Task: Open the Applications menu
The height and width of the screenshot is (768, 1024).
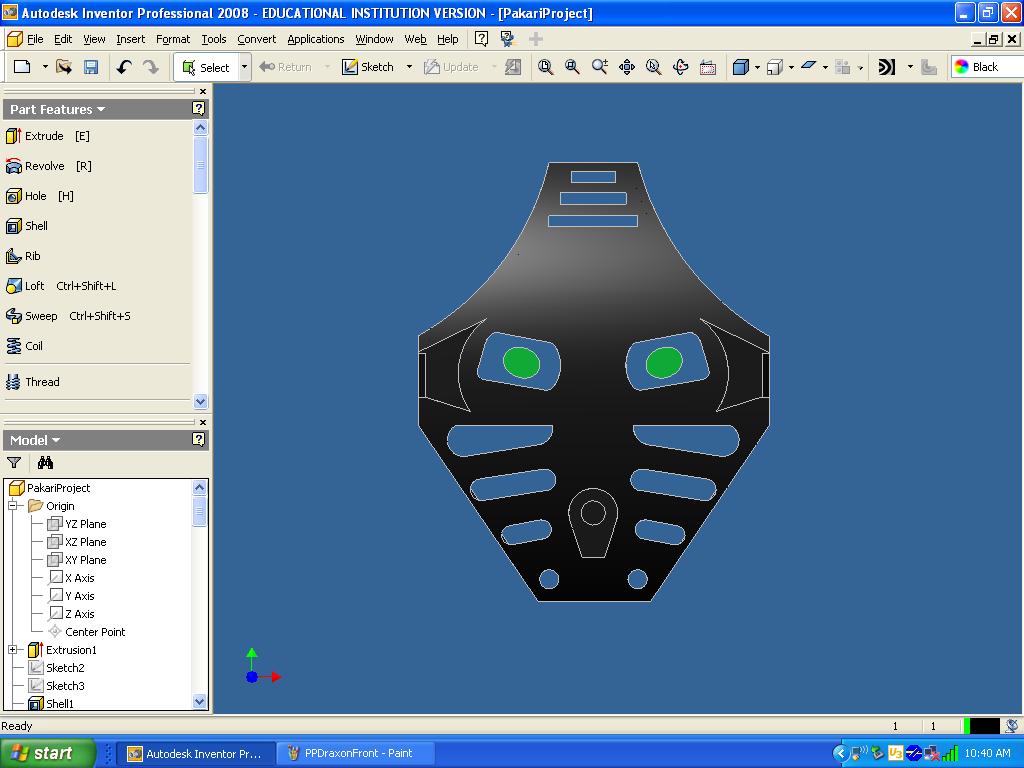Action: pyautogui.click(x=315, y=39)
